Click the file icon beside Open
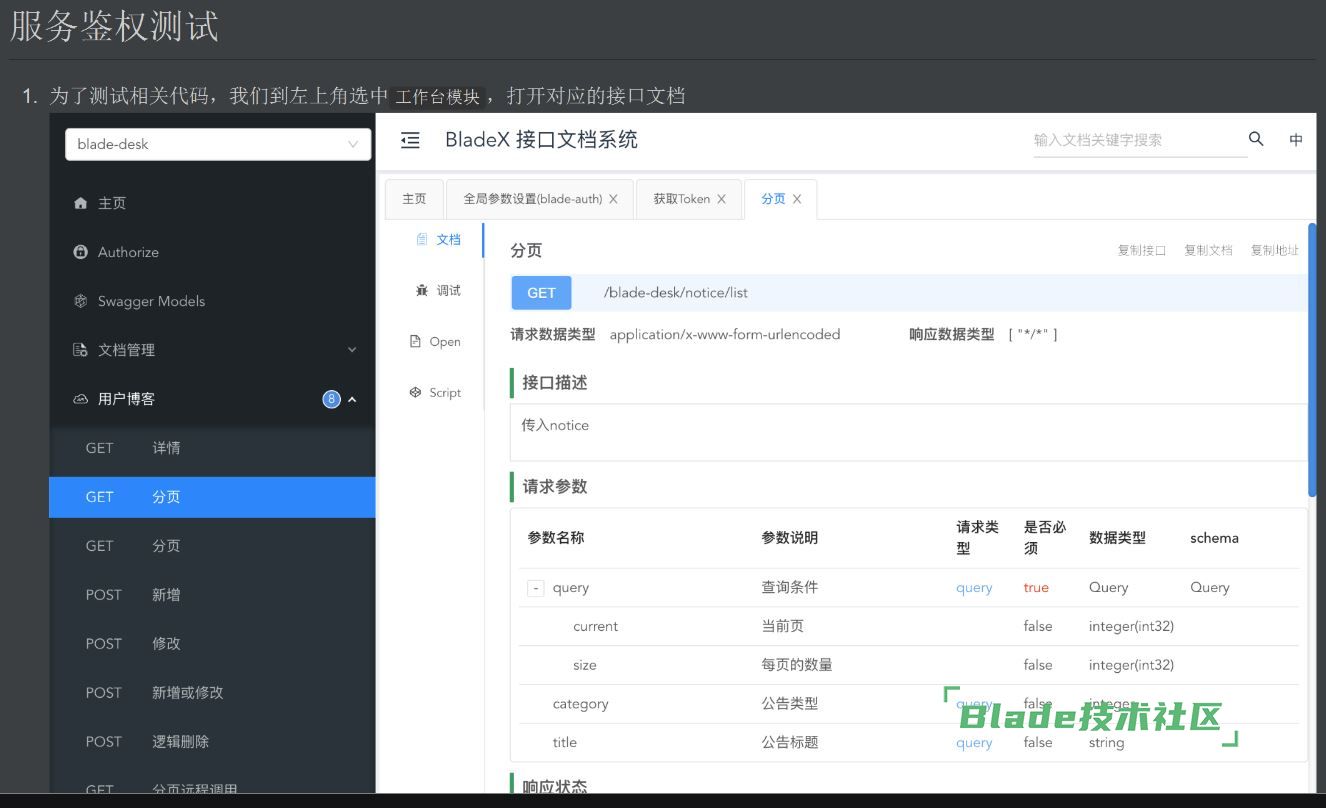The height and width of the screenshot is (808, 1326). 415,341
